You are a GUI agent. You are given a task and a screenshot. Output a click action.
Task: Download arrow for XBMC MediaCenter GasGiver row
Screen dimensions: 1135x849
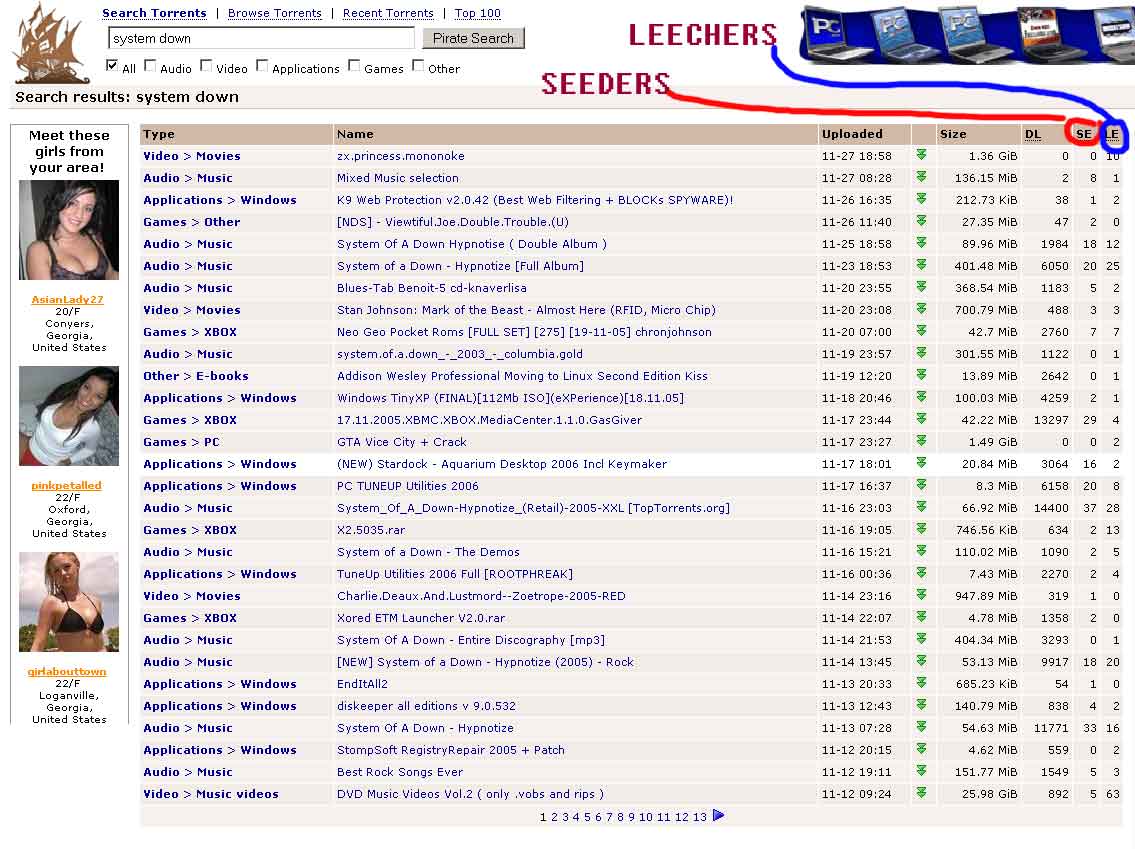pyautogui.click(x=921, y=418)
